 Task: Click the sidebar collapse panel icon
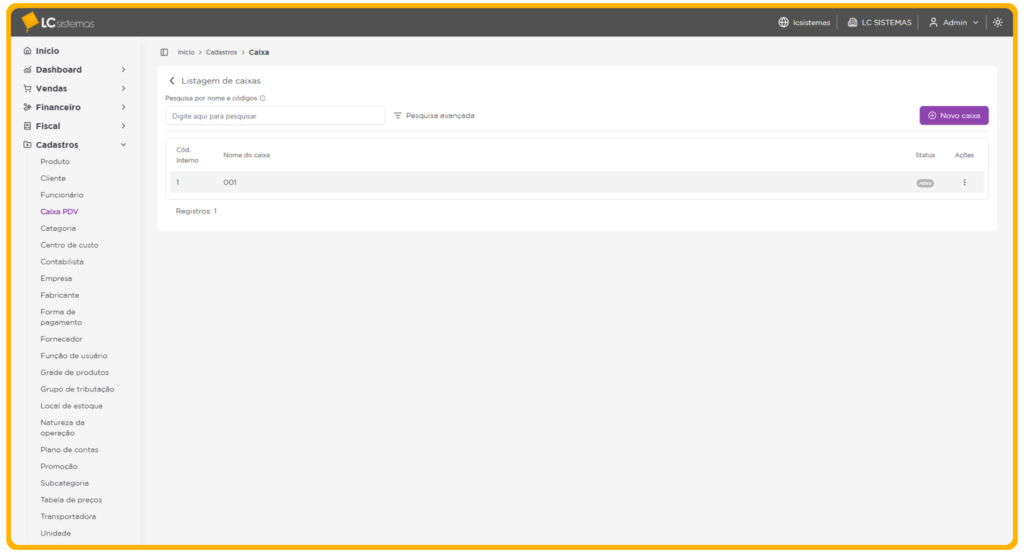click(x=164, y=52)
